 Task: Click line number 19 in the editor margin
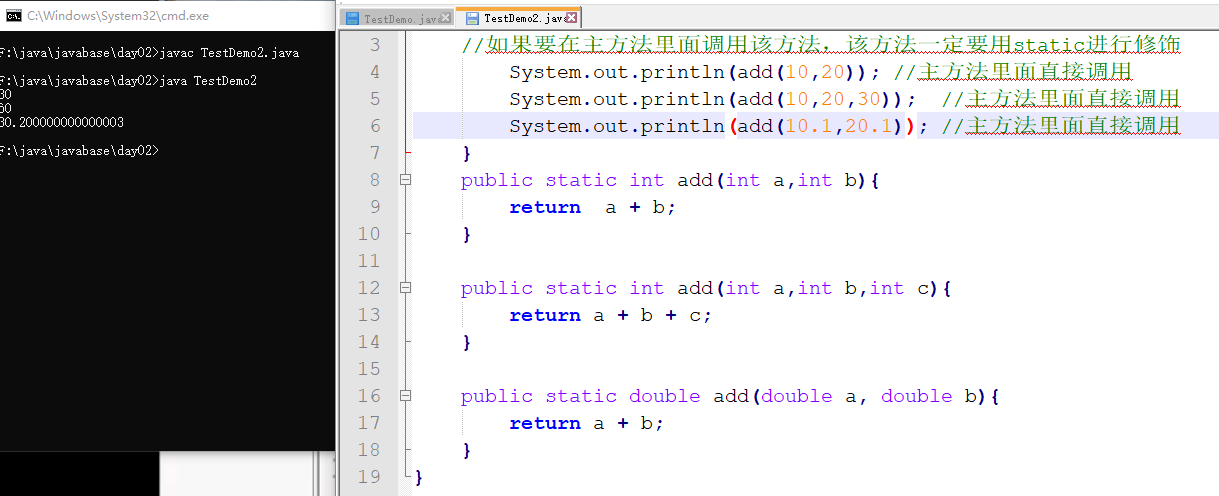(369, 477)
